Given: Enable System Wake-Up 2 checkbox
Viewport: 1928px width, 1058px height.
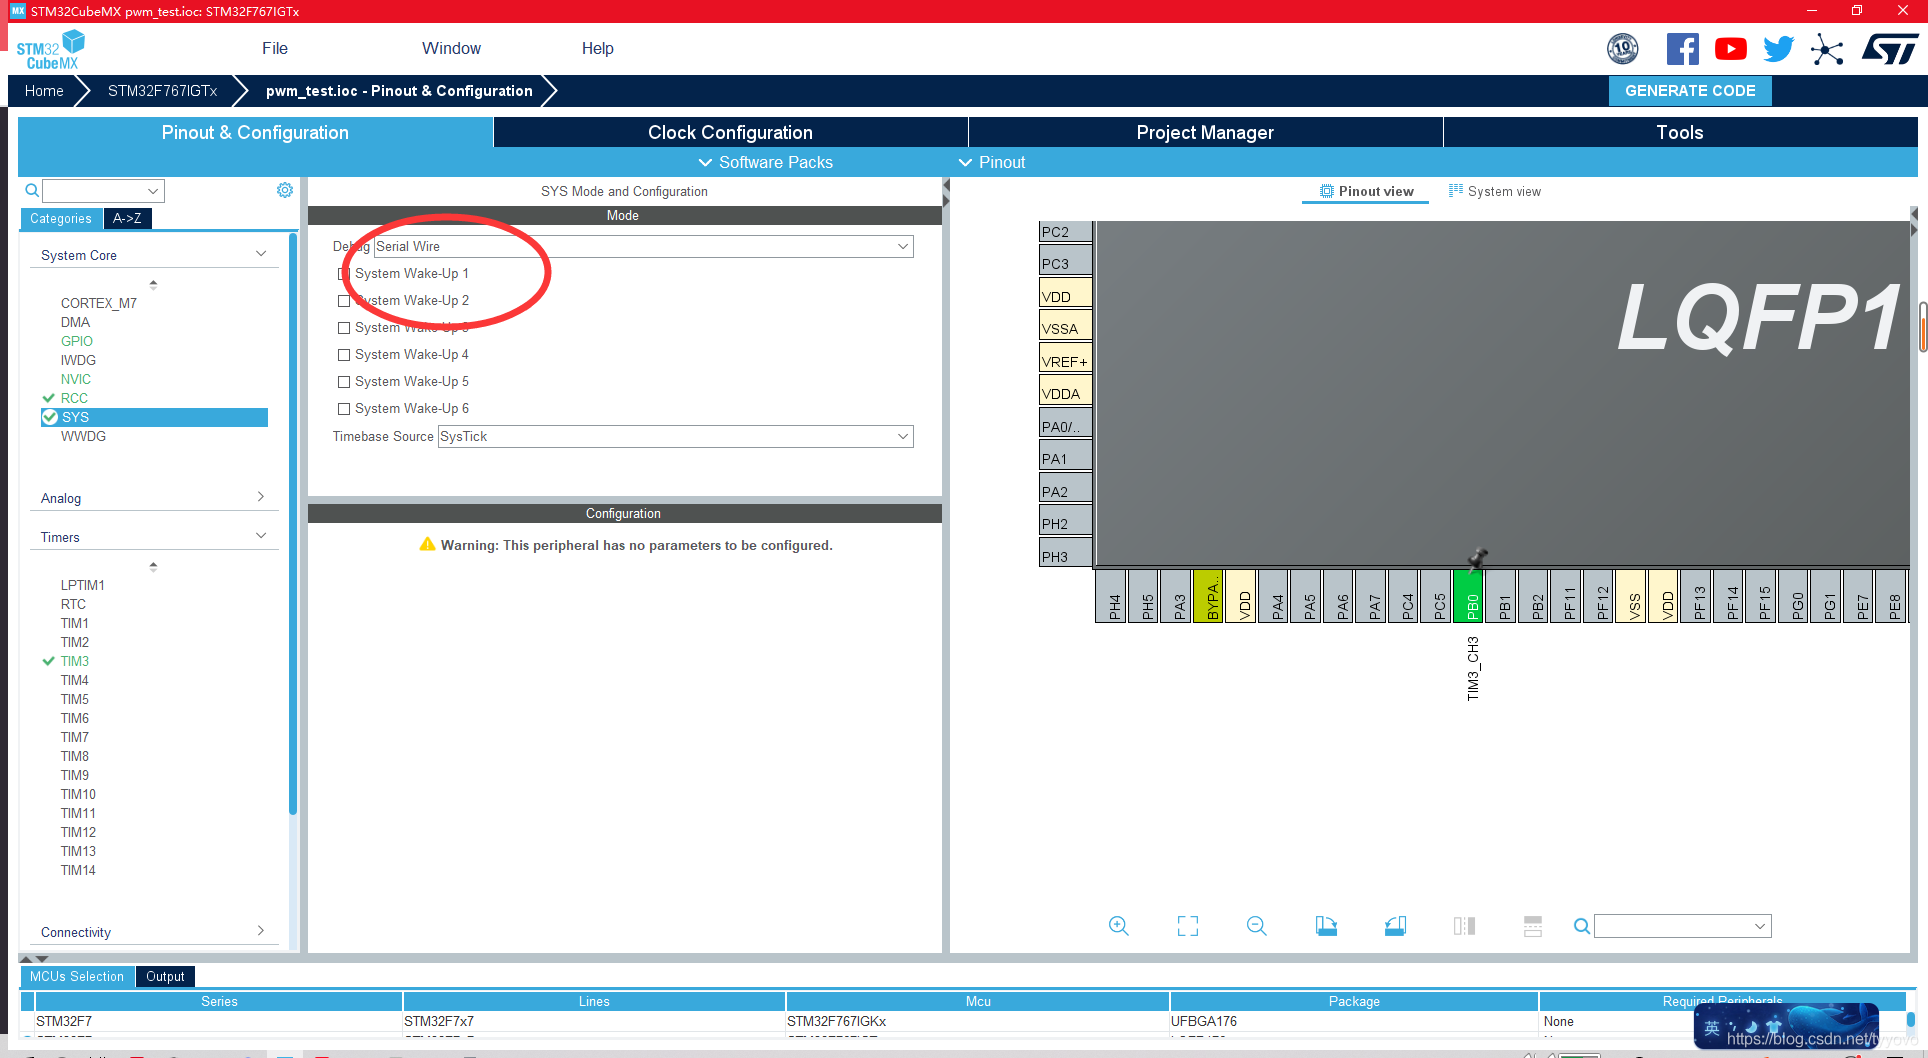Looking at the screenshot, I should 344,300.
